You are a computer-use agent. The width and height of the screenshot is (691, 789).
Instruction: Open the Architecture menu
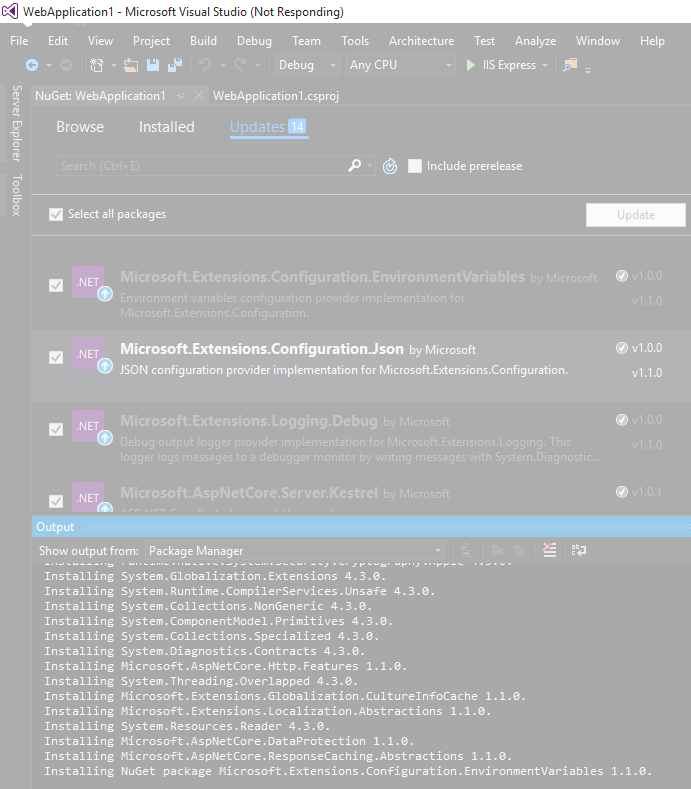click(421, 41)
